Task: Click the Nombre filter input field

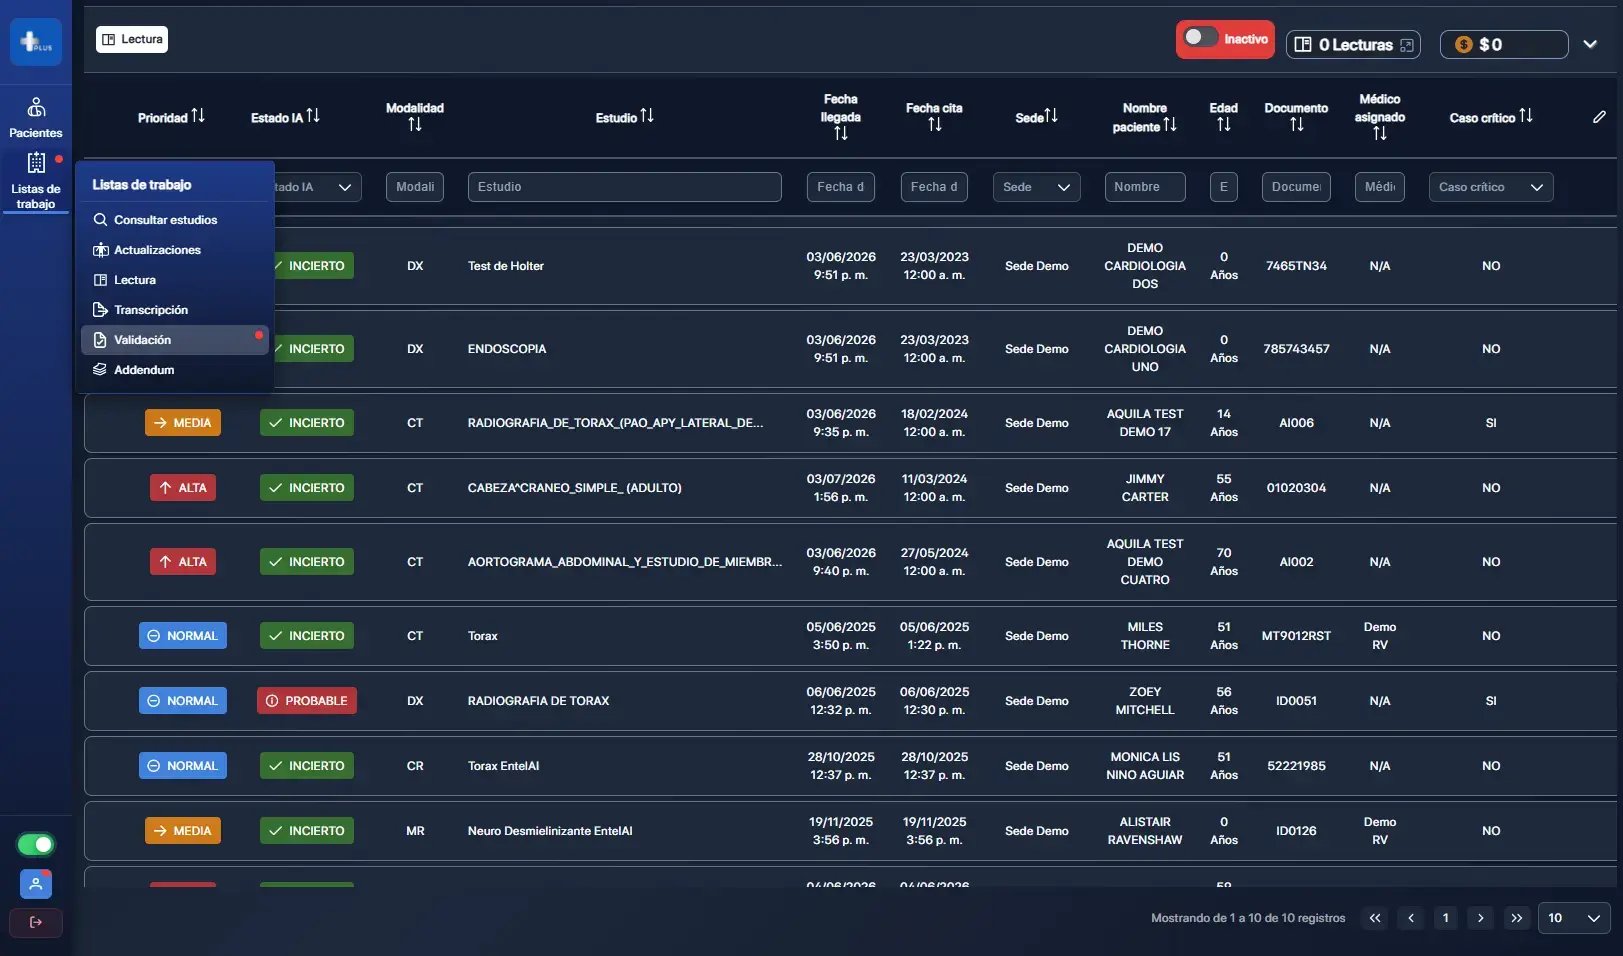Action: (1145, 187)
